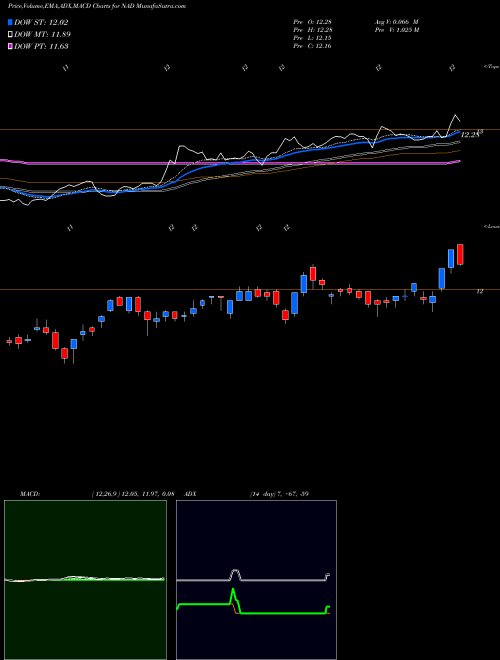The width and height of the screenshot is (500, 660).
Task: Click the 'Pre L: 12.15' low value
Action: pyautogui.click(x=313, y=38)
